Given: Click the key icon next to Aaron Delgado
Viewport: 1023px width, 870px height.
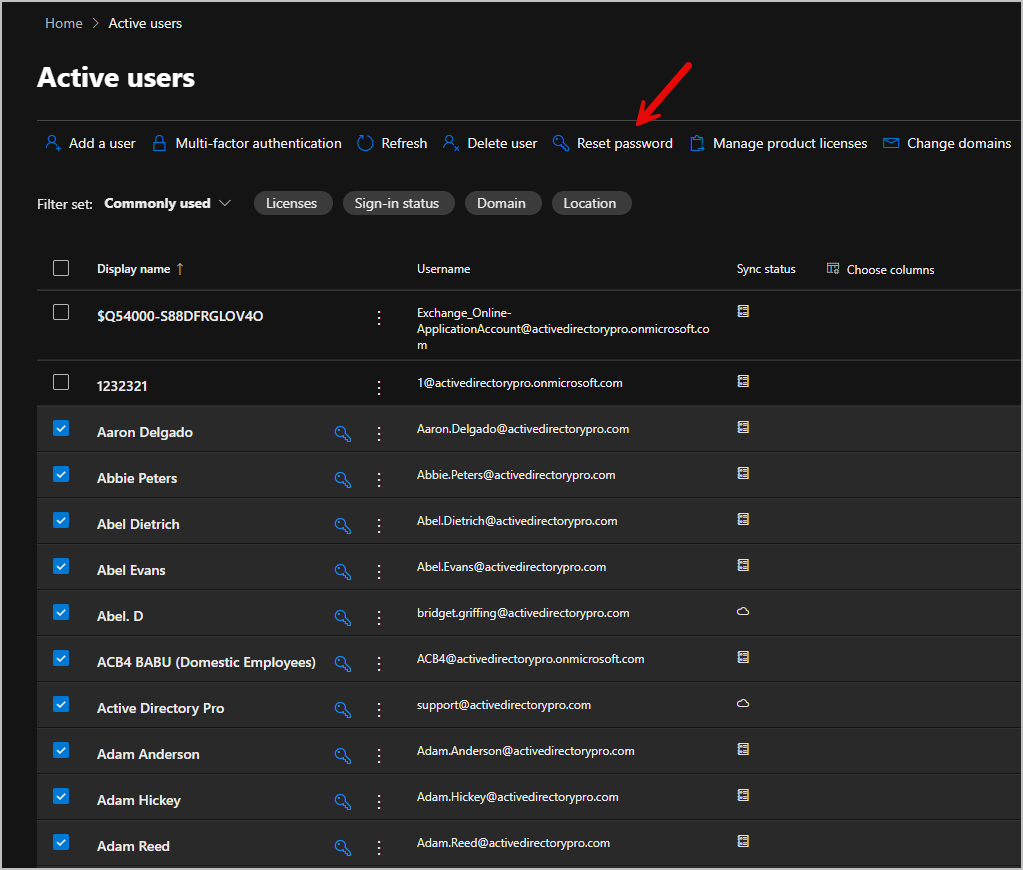Looking at the screenshot, I should [x=343, y=434].
